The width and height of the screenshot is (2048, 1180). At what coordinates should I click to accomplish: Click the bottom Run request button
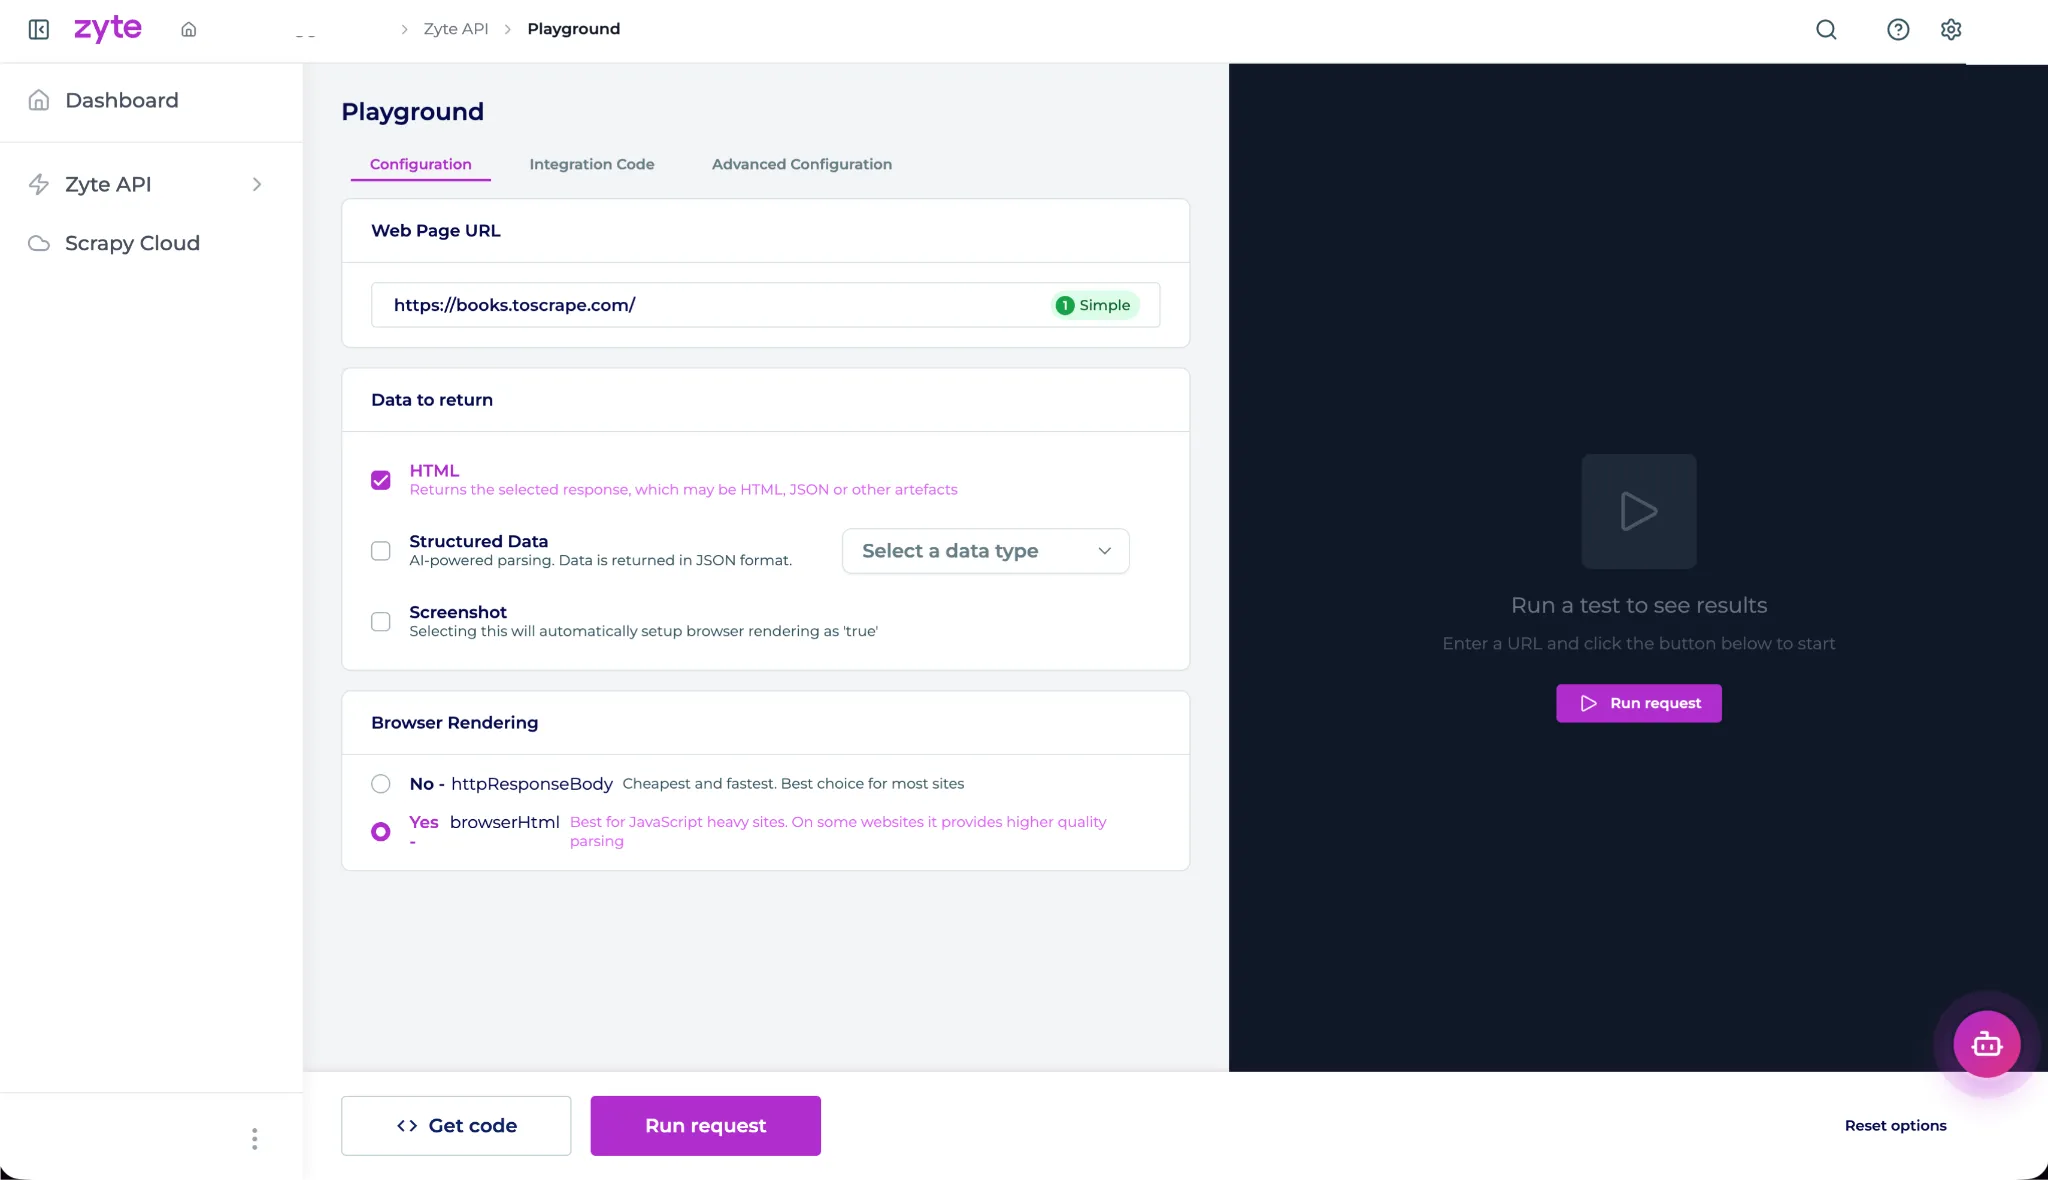coord(706,1126)
